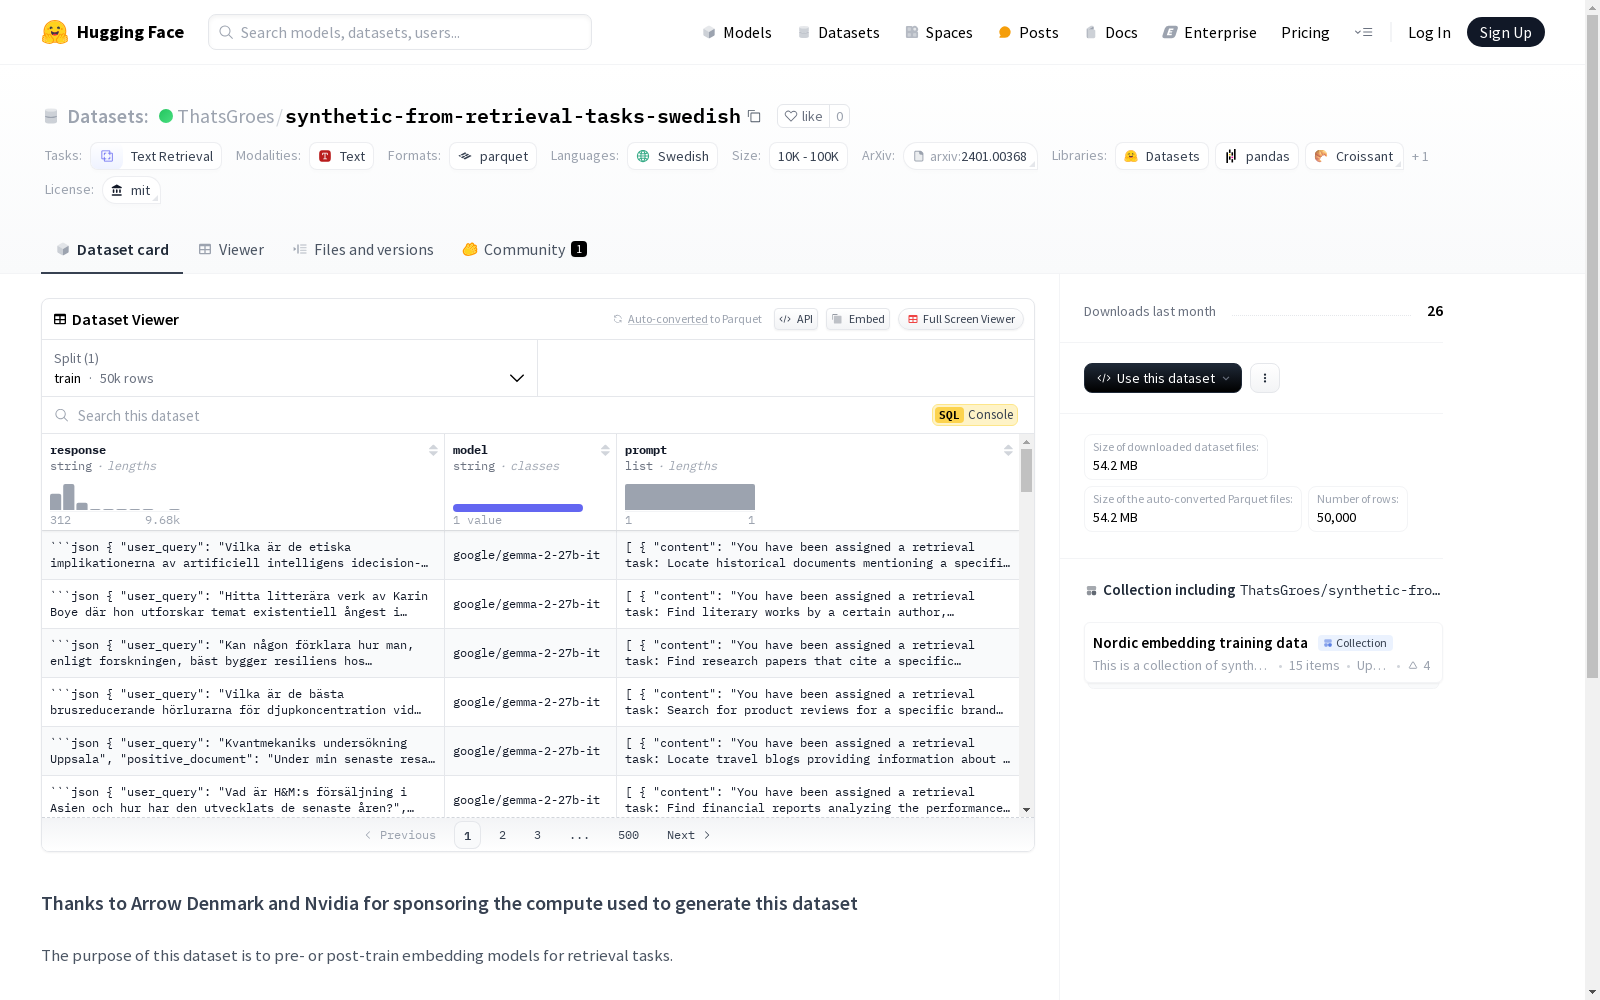Click the mit license tag
1600x1000 pixels.
click(131, 190)
